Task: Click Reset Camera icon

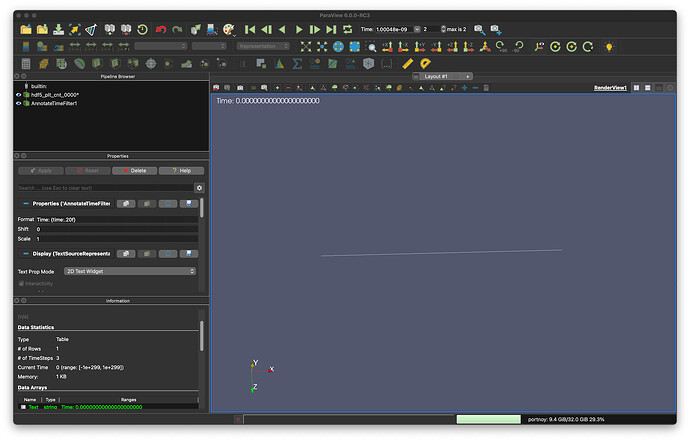Action: [305, 46]
